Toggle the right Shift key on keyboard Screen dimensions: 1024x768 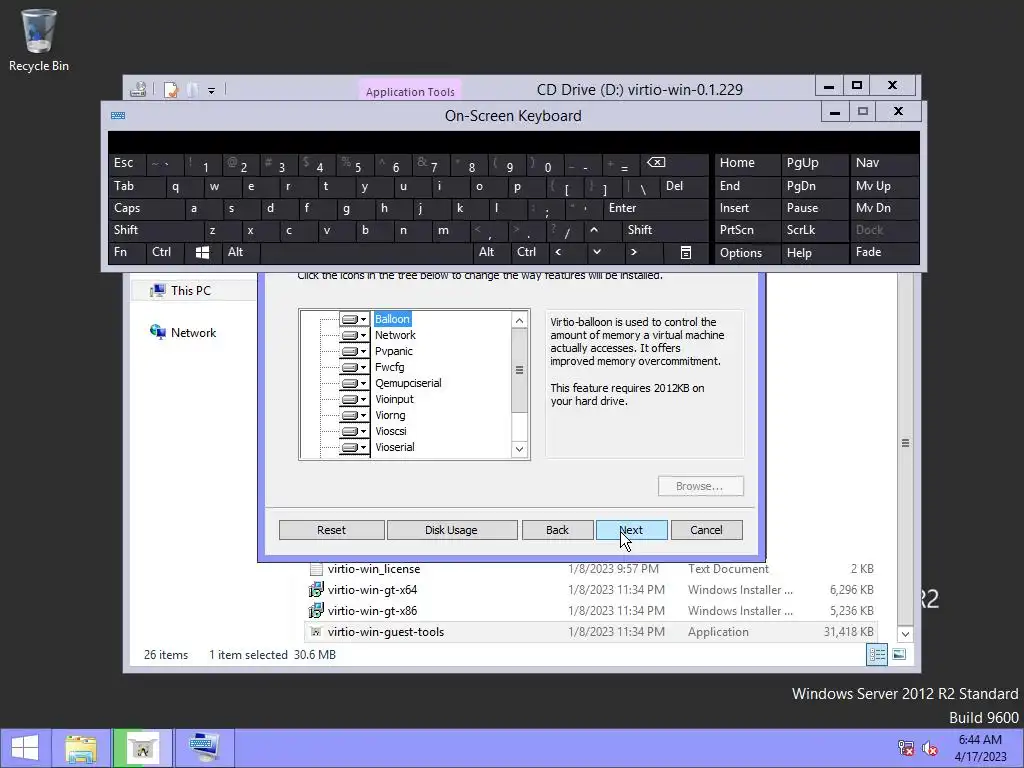[665, 230]
